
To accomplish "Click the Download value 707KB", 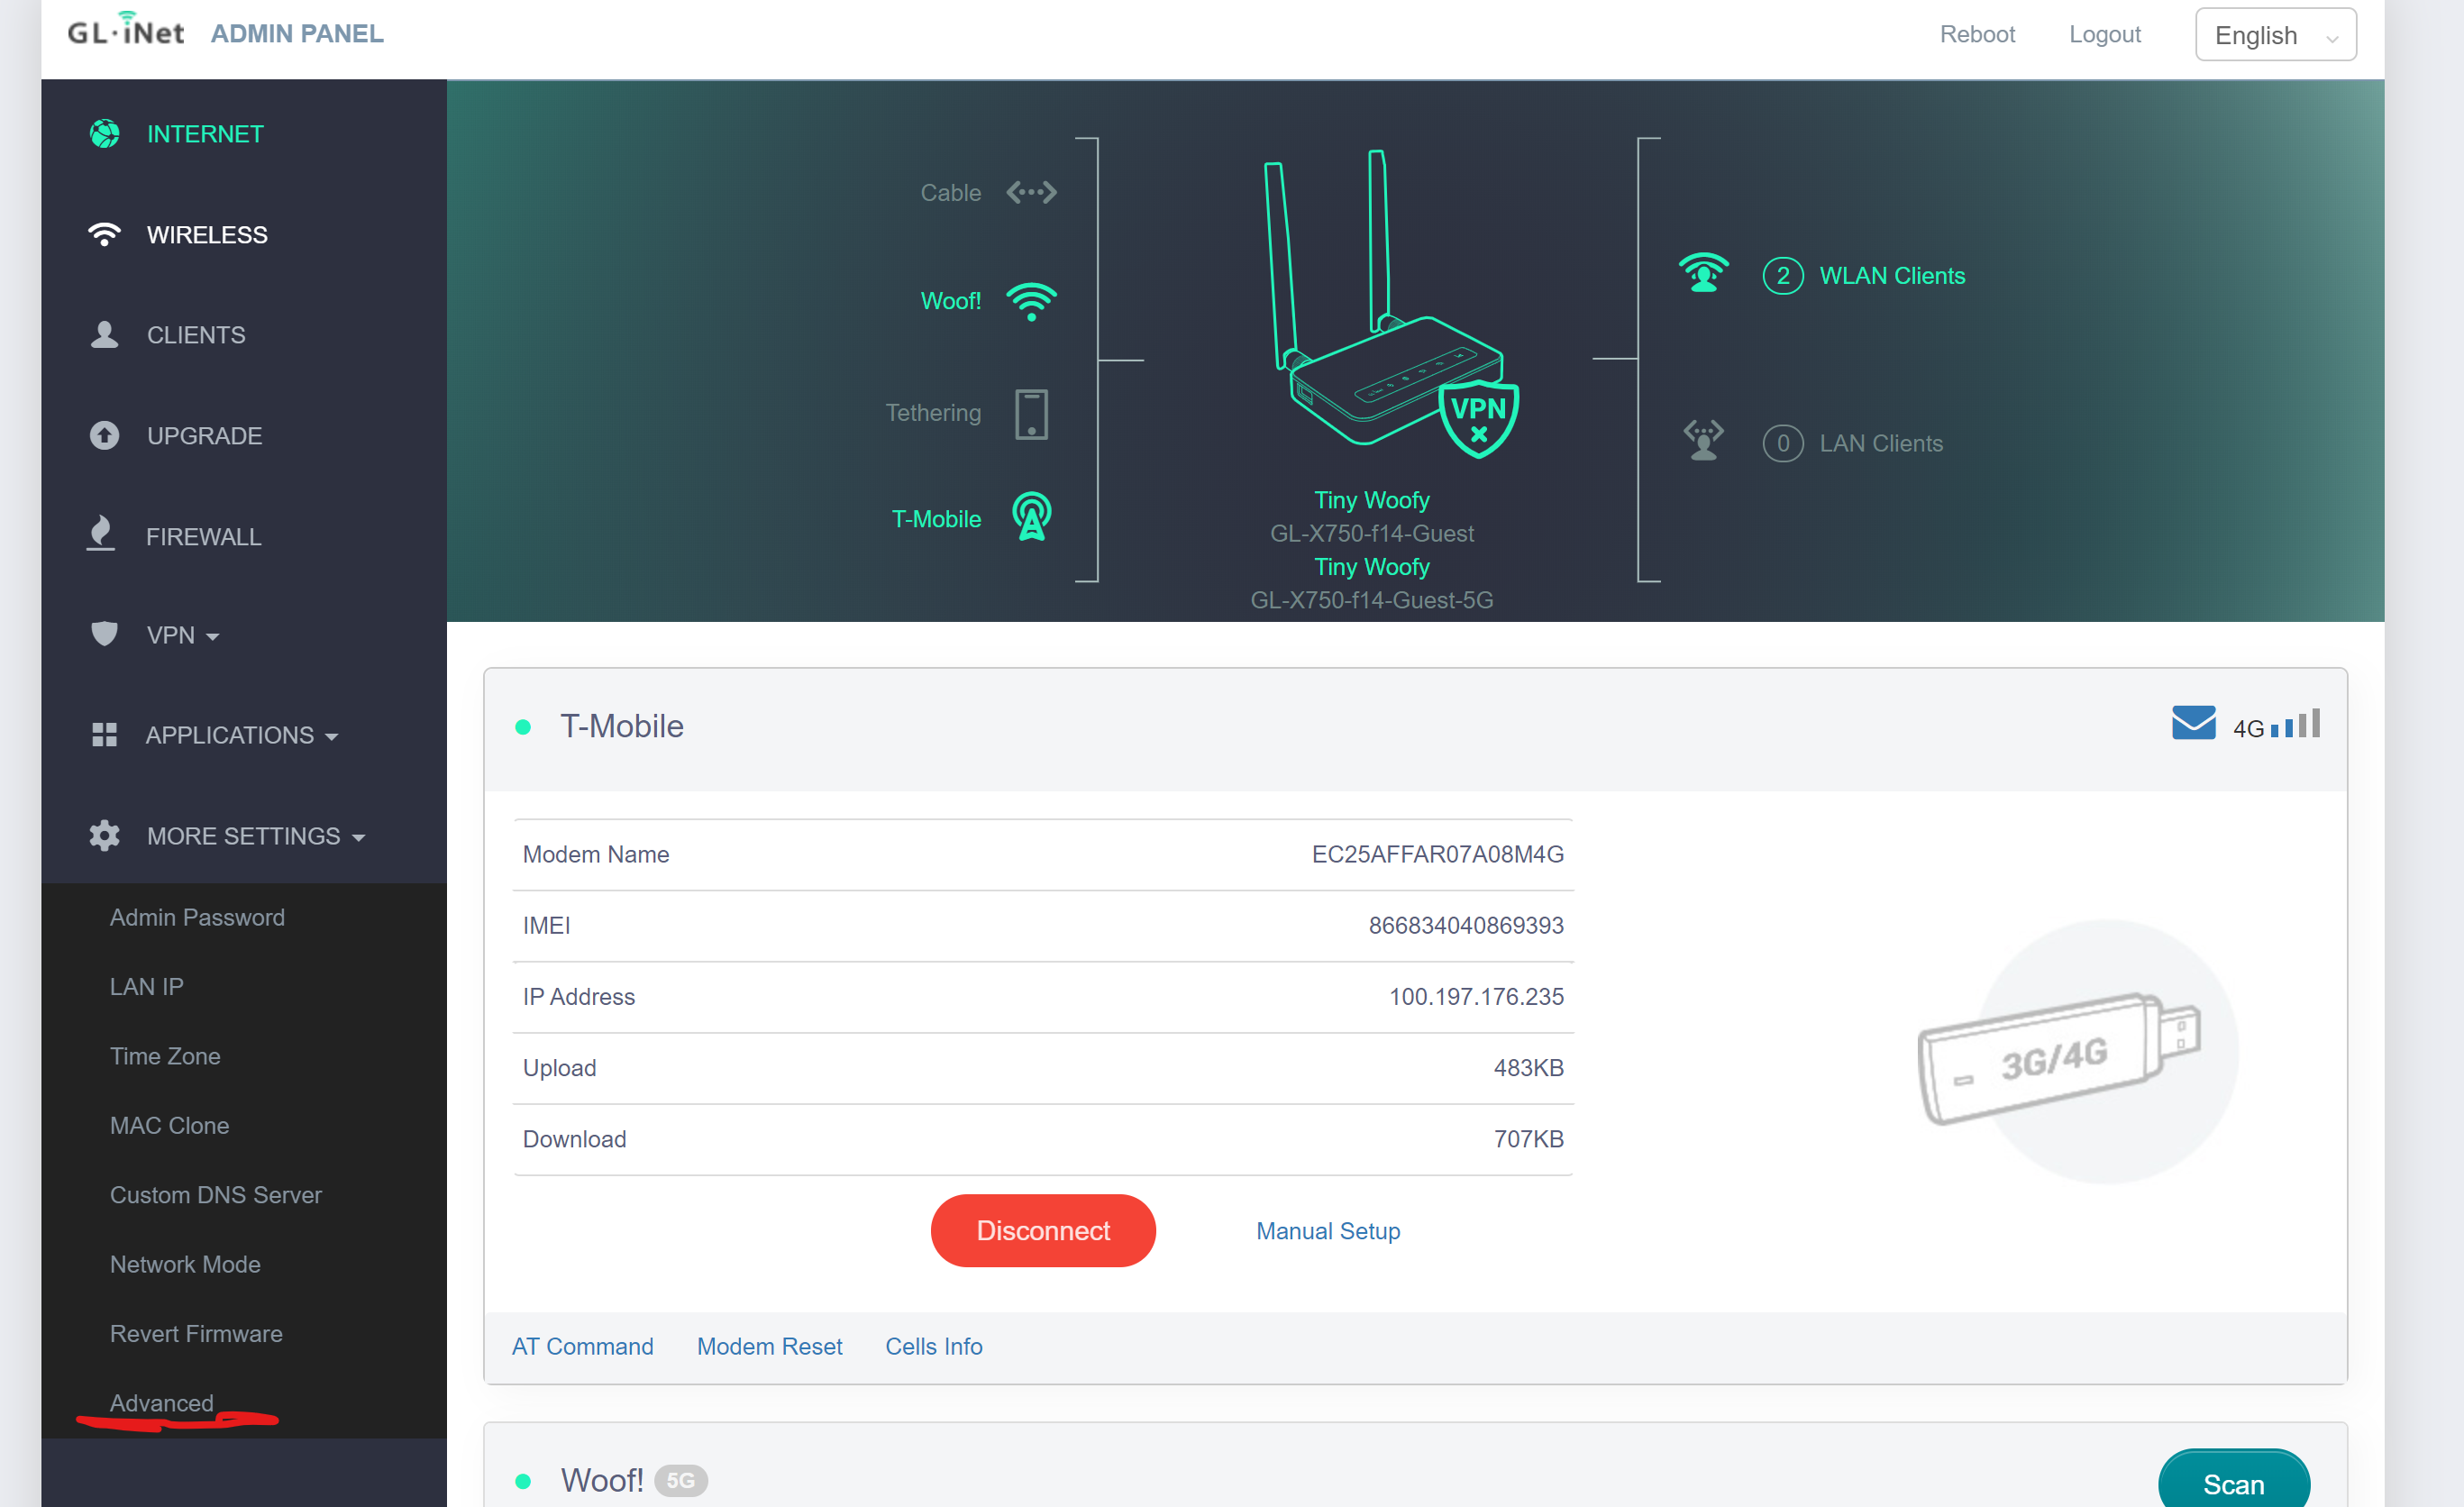I will [x=1528, y=1138].
